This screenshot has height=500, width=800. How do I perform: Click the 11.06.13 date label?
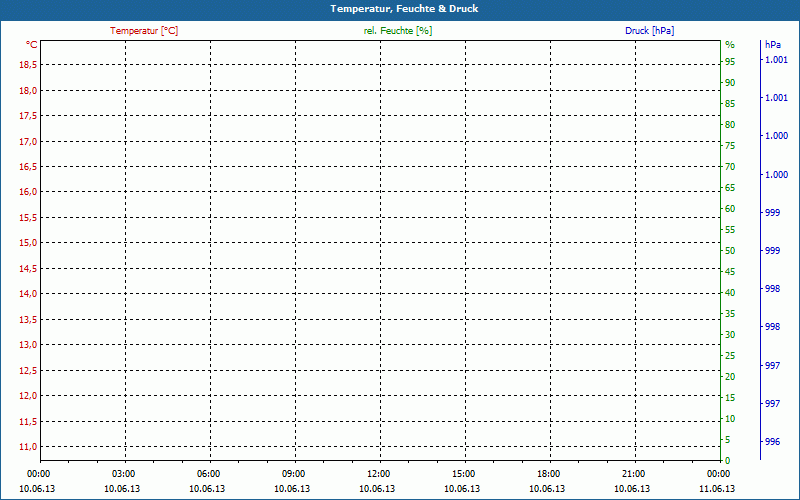[x=717, y=489]
